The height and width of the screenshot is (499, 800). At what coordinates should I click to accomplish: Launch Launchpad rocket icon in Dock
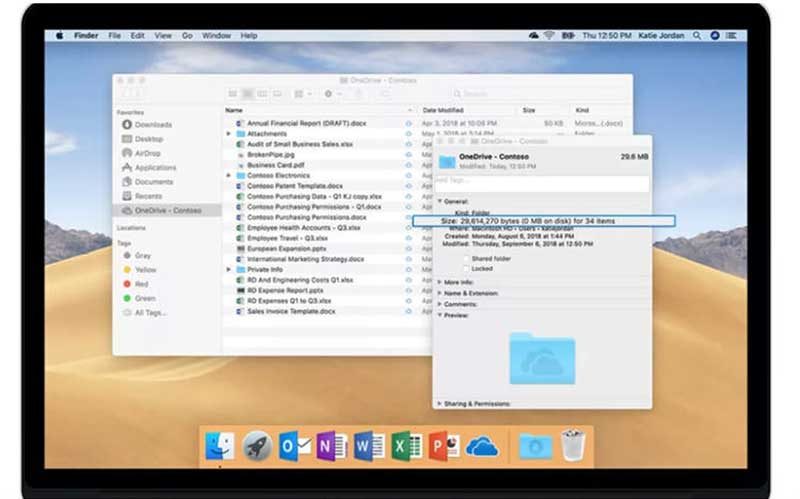pos(257,446)
